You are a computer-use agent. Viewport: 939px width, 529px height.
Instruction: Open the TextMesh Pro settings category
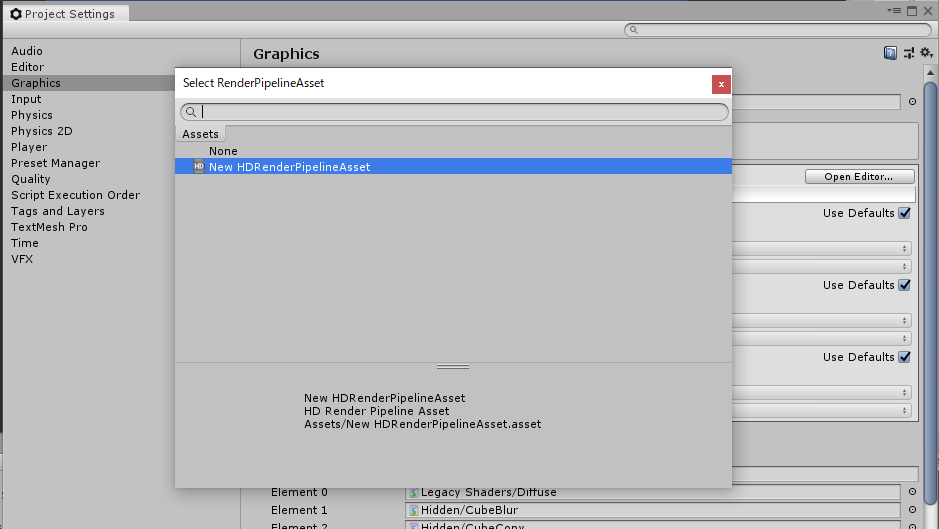coord(49,227)
